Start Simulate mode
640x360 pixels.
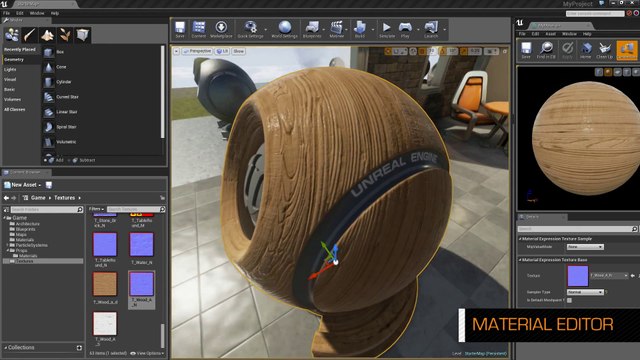pyautogui.click(x=387, y=29)
